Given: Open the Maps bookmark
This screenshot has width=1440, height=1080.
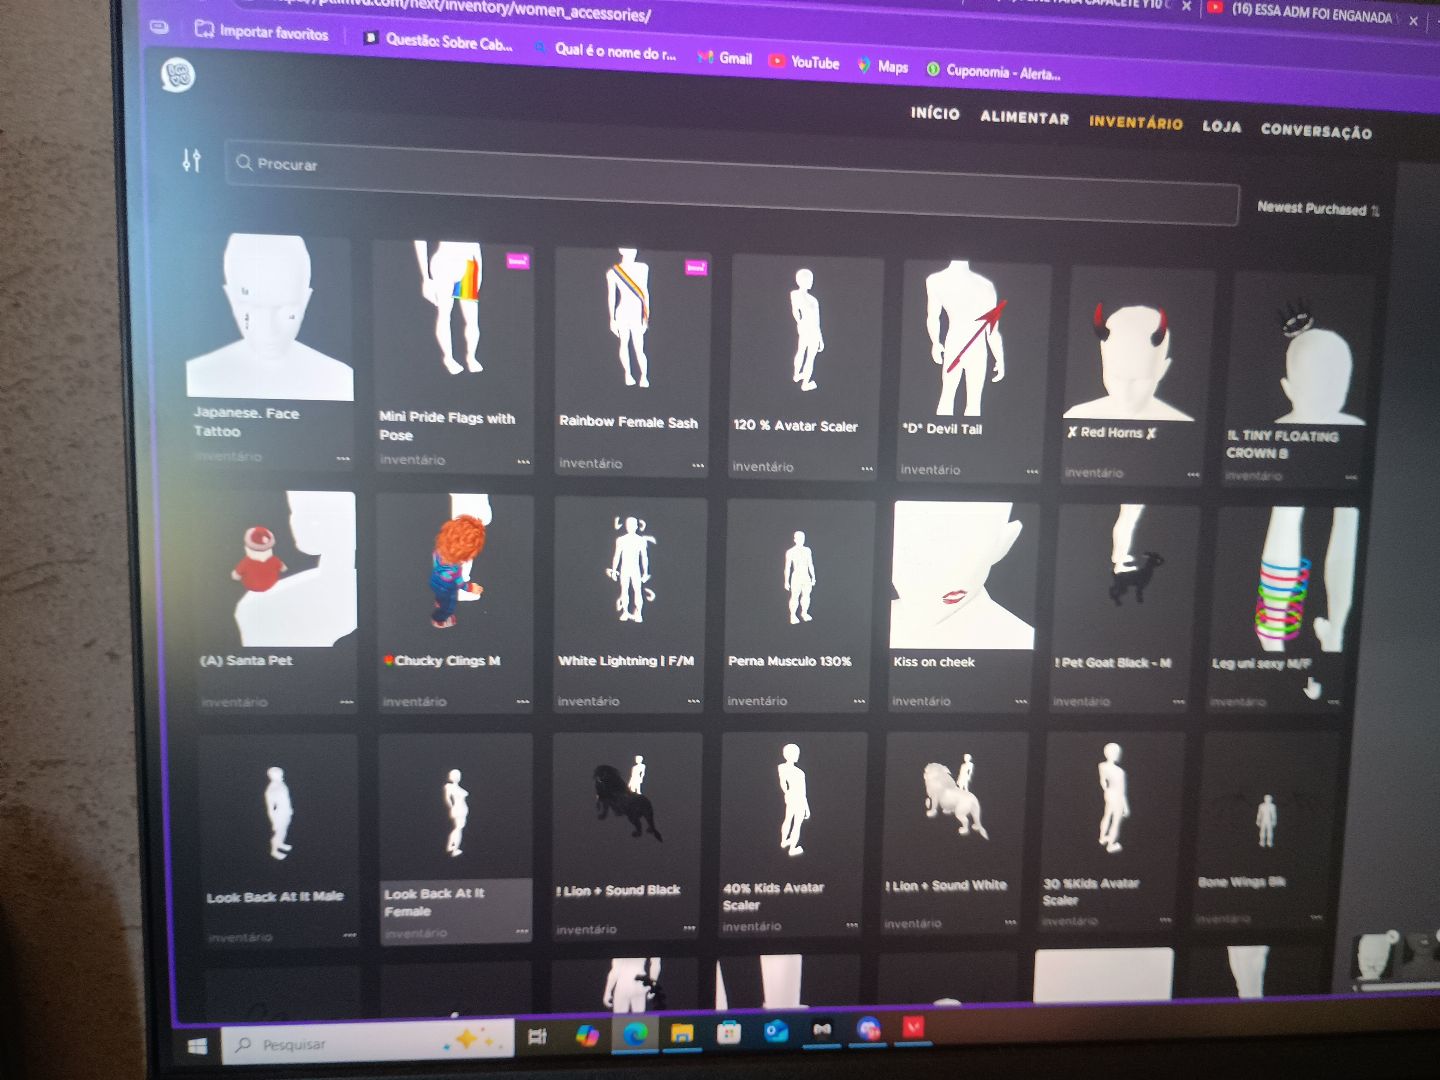Looking at the screenshot, I should point(883,66).
